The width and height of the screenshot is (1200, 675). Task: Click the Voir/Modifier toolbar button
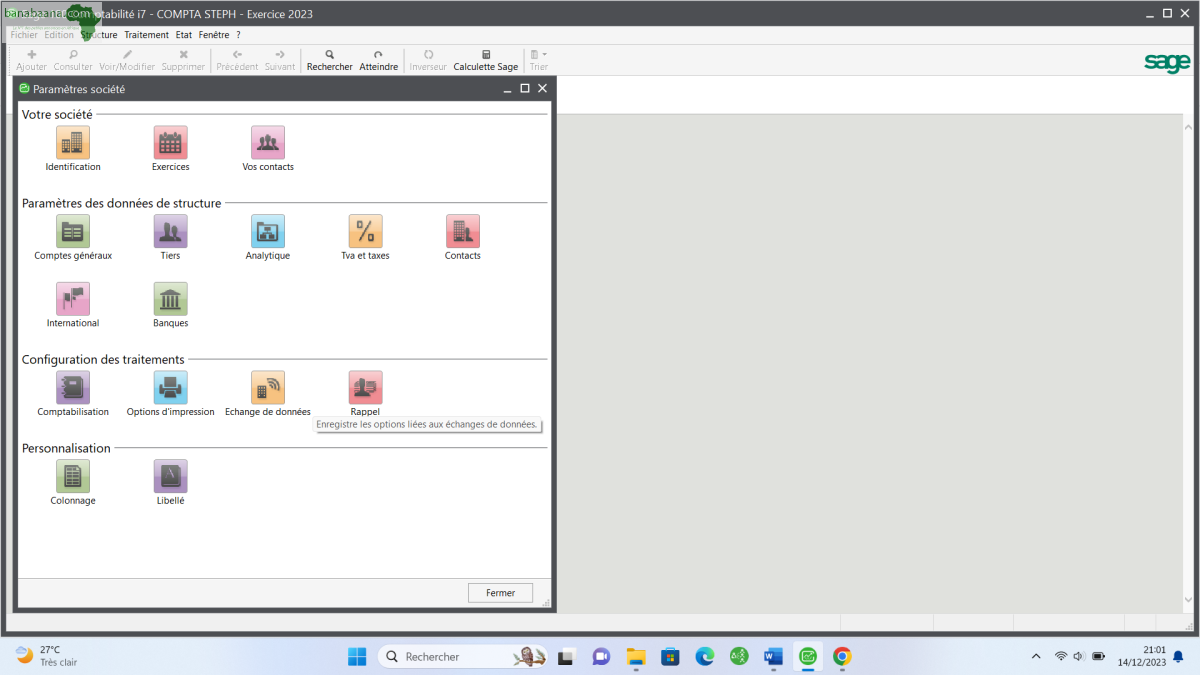[127, 60]
